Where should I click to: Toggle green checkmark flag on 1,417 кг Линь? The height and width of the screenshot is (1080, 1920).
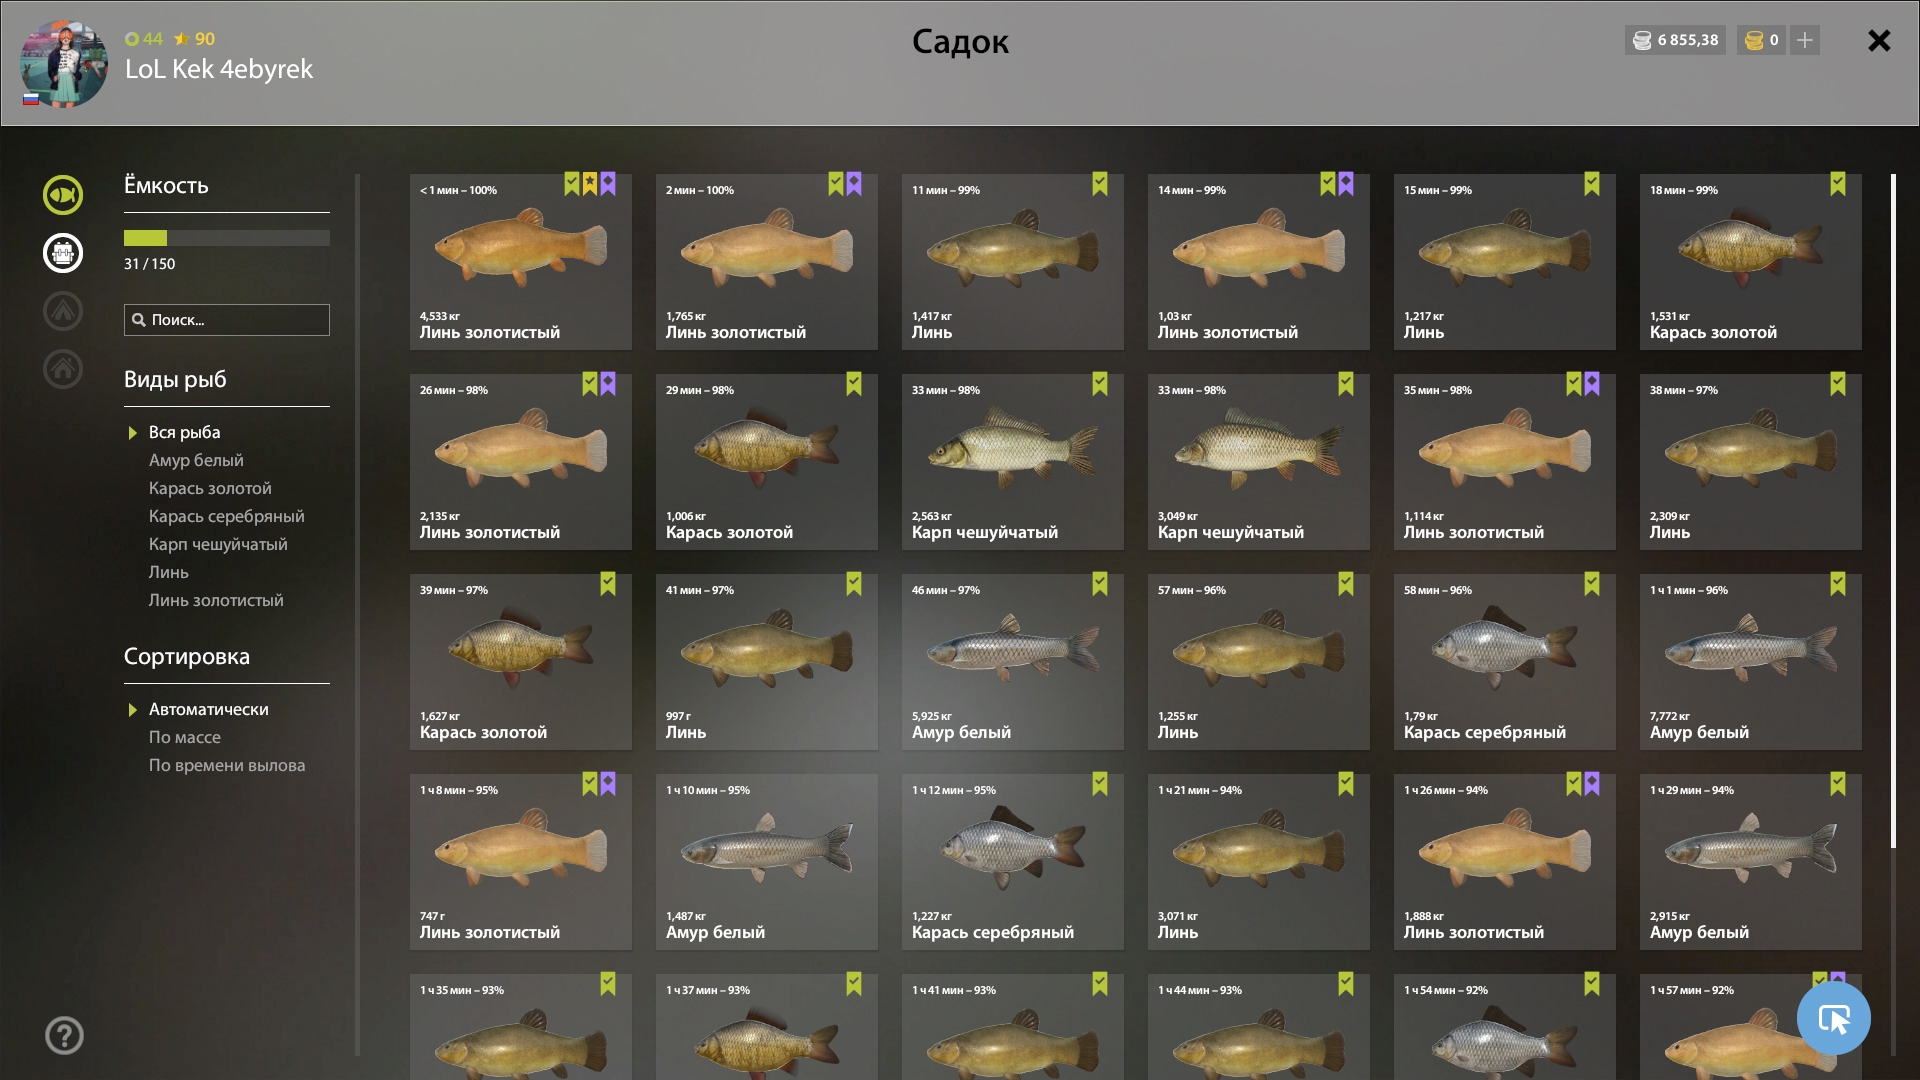(1100, 184)
